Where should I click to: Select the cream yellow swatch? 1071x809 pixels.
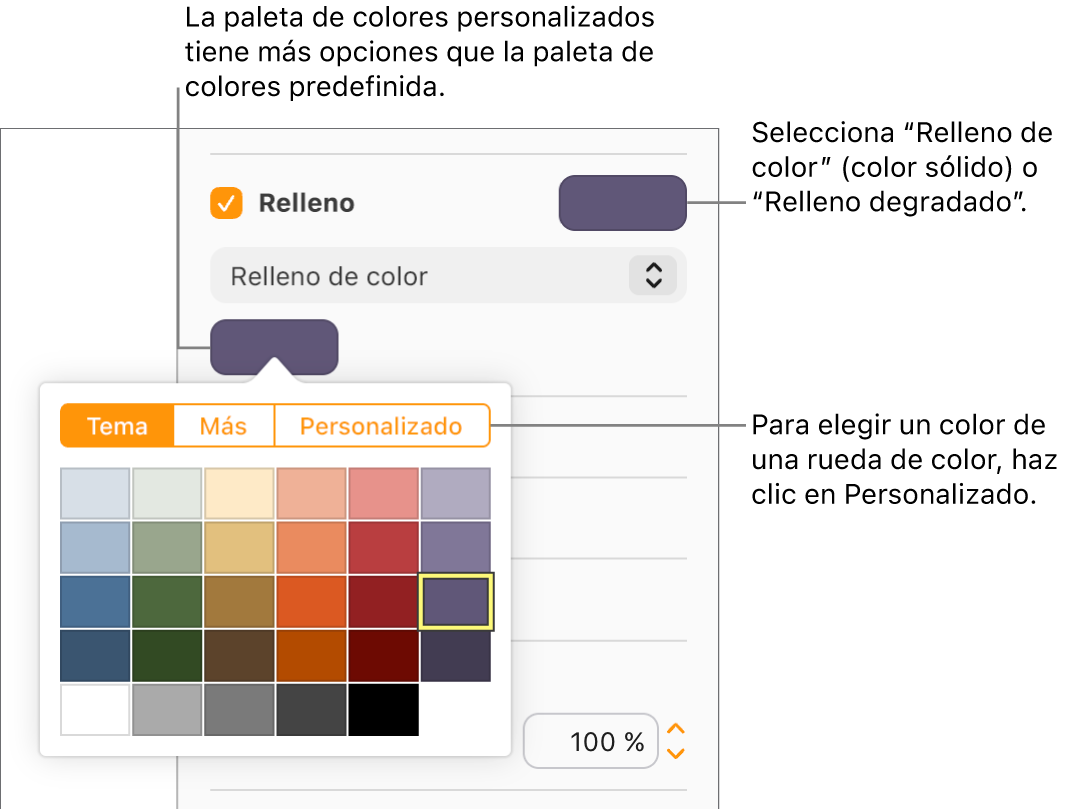coord(239,493)
